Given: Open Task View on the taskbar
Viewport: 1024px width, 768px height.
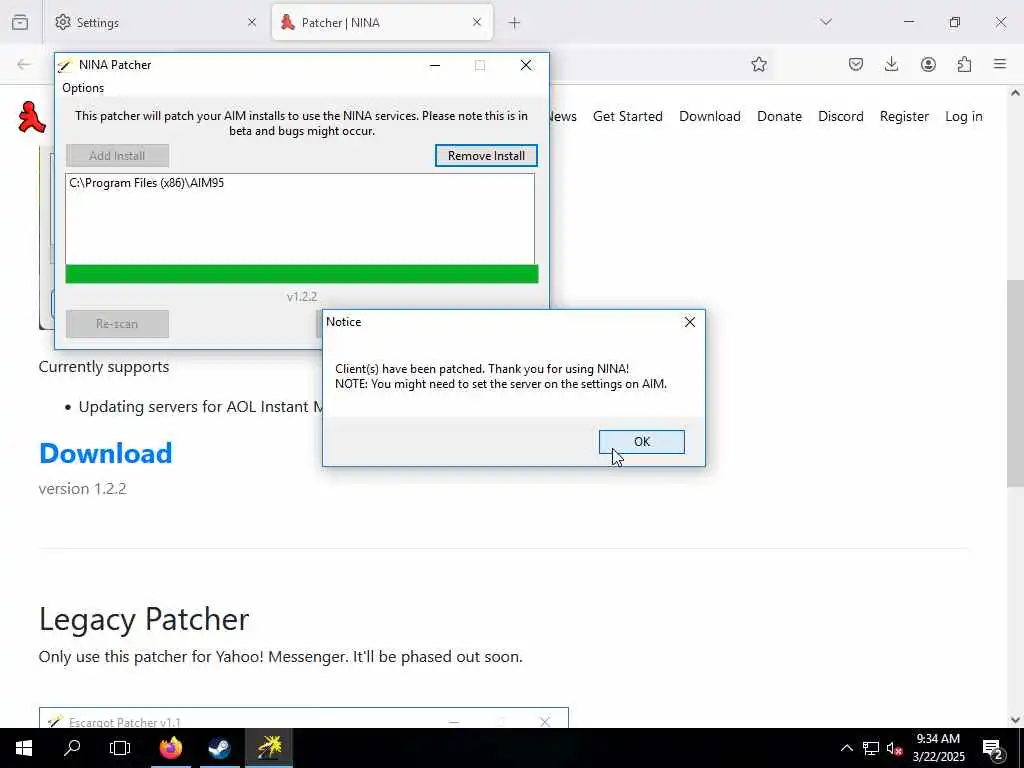Looking at the screenshot, I should coord(120,748).
